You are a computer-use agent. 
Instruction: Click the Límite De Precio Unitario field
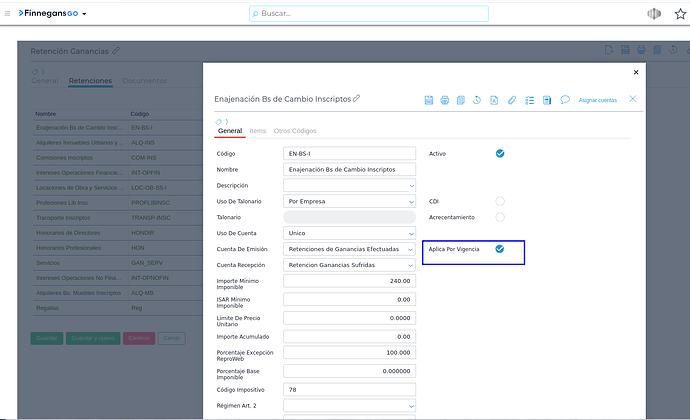(x=349, y=318)
